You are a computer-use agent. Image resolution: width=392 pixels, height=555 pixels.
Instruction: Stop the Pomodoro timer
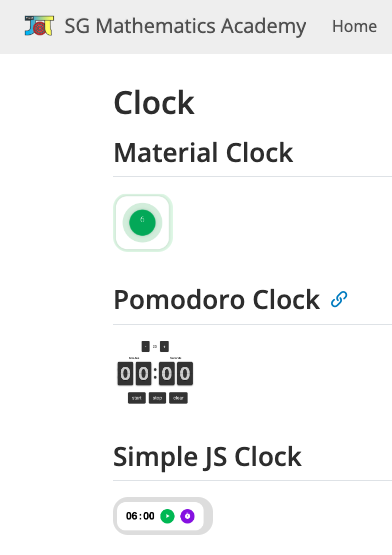(x=157, y=398)
